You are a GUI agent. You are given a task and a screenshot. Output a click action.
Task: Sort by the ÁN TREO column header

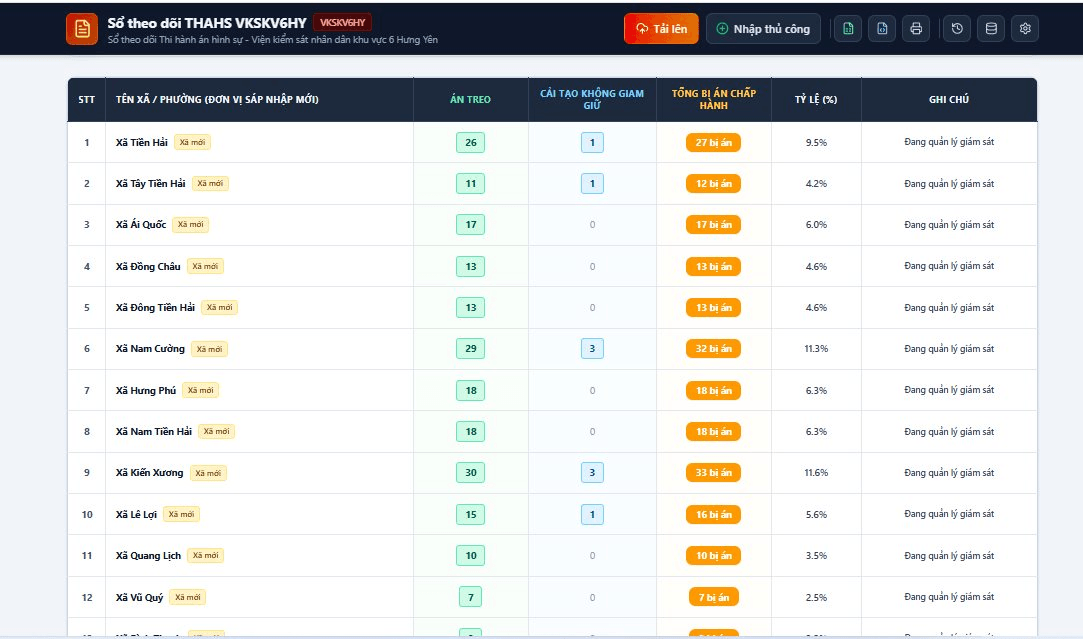[x=470, y=99]
